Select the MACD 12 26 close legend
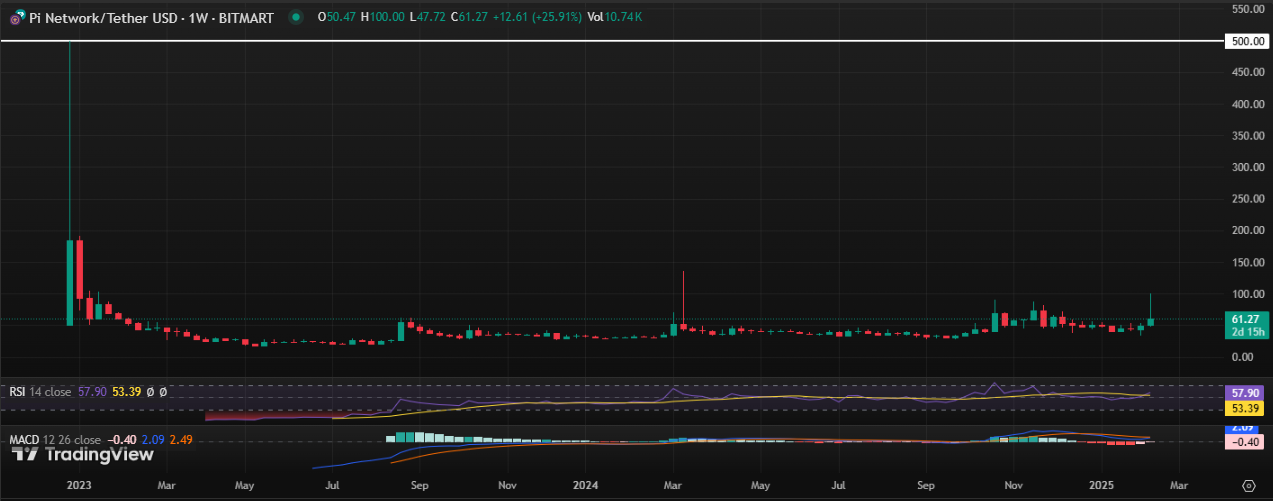1273x501 pixels. tap(55, 440)
